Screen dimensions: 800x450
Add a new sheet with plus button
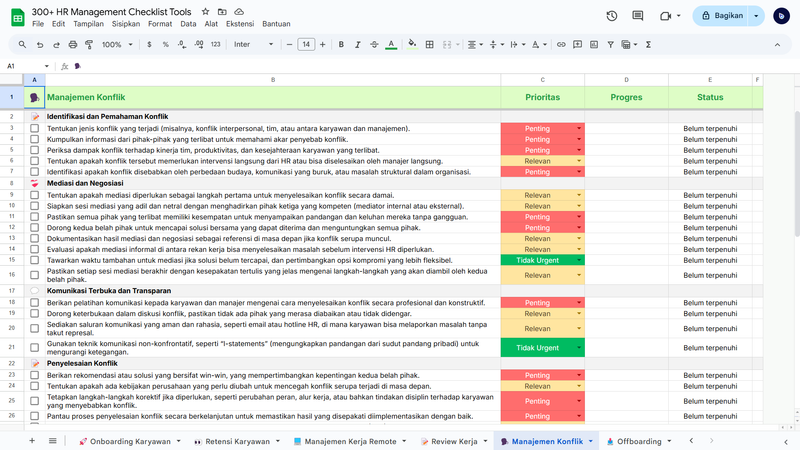coord(32,441)
